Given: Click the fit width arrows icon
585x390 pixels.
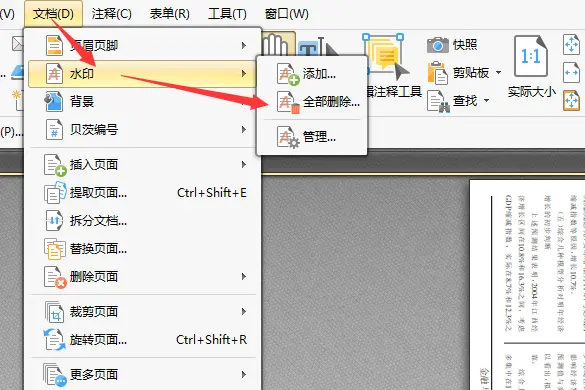Looking at the screenshot, I should 571,72.
